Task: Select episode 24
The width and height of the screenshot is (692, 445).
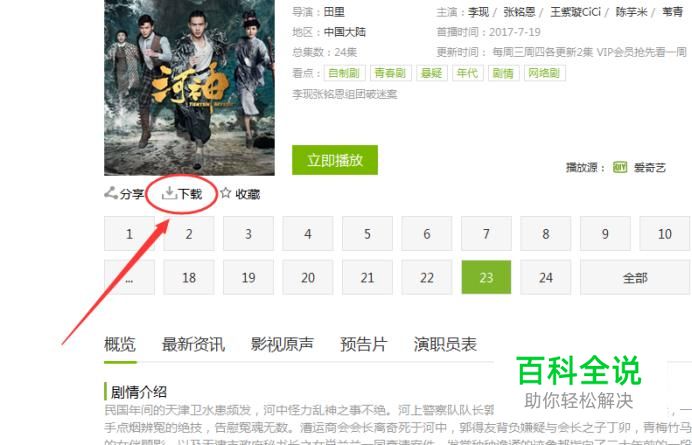Action: click(x=546, y=277)
